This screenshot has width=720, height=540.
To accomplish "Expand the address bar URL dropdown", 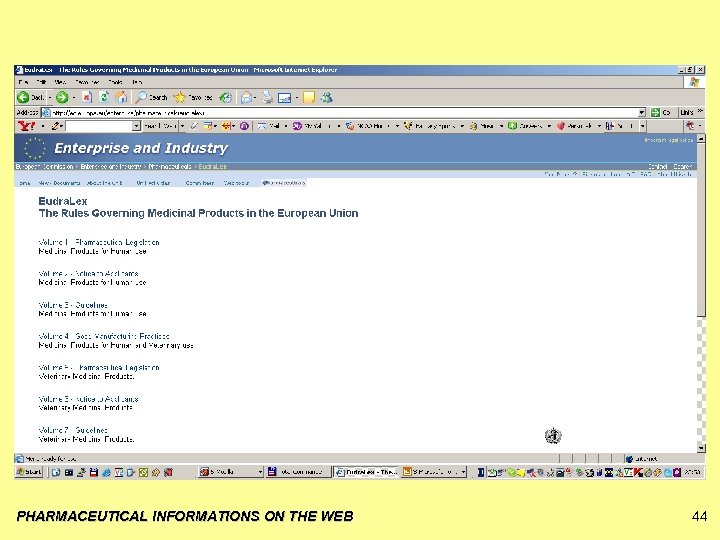I will [642, 112].
